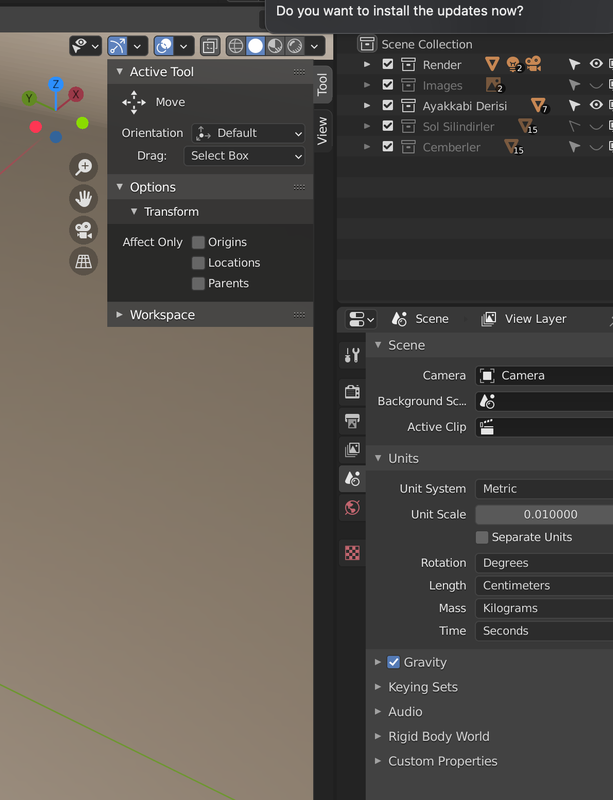Open Tool properties tab with wrench icon

352,355
